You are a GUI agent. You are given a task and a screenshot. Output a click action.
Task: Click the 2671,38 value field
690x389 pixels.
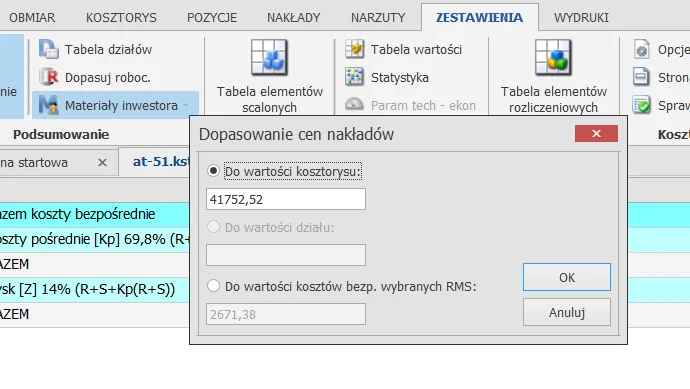coord(286,314)
